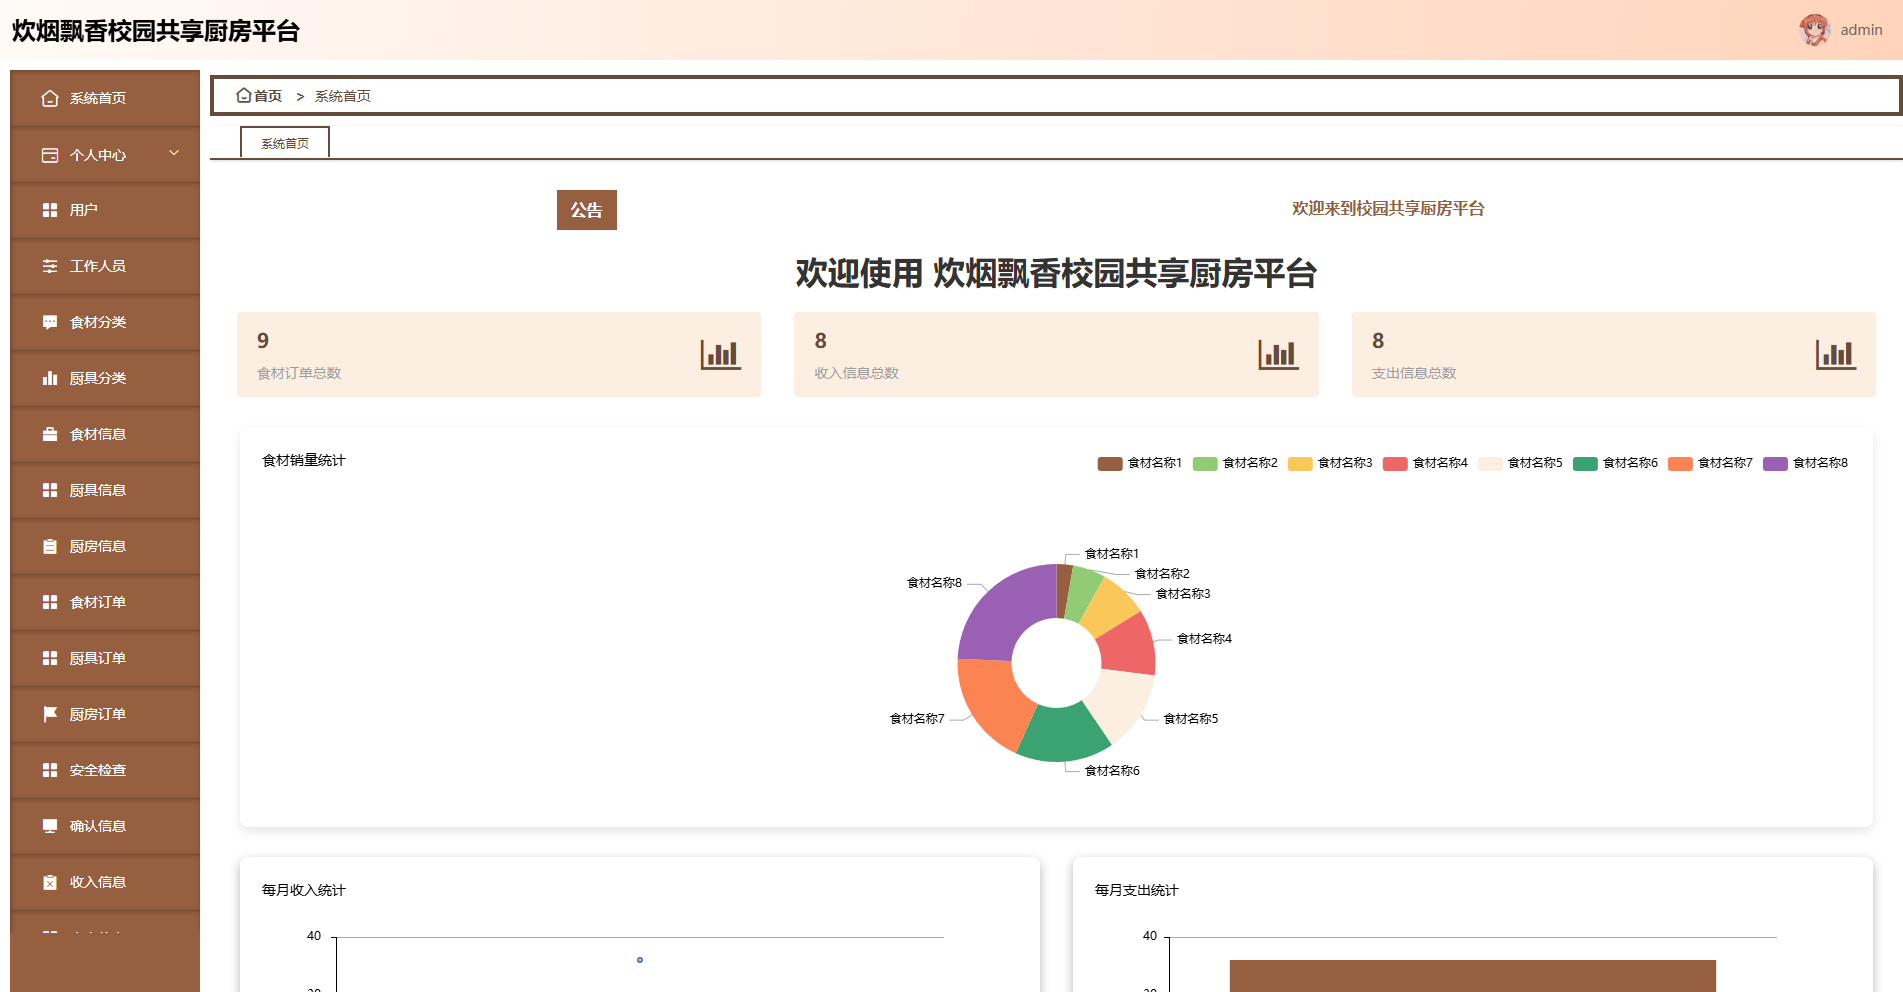The image size is (1903, 992).
Task: Toggle 食材名称6 legend entry
Action: pos(1615,463)
